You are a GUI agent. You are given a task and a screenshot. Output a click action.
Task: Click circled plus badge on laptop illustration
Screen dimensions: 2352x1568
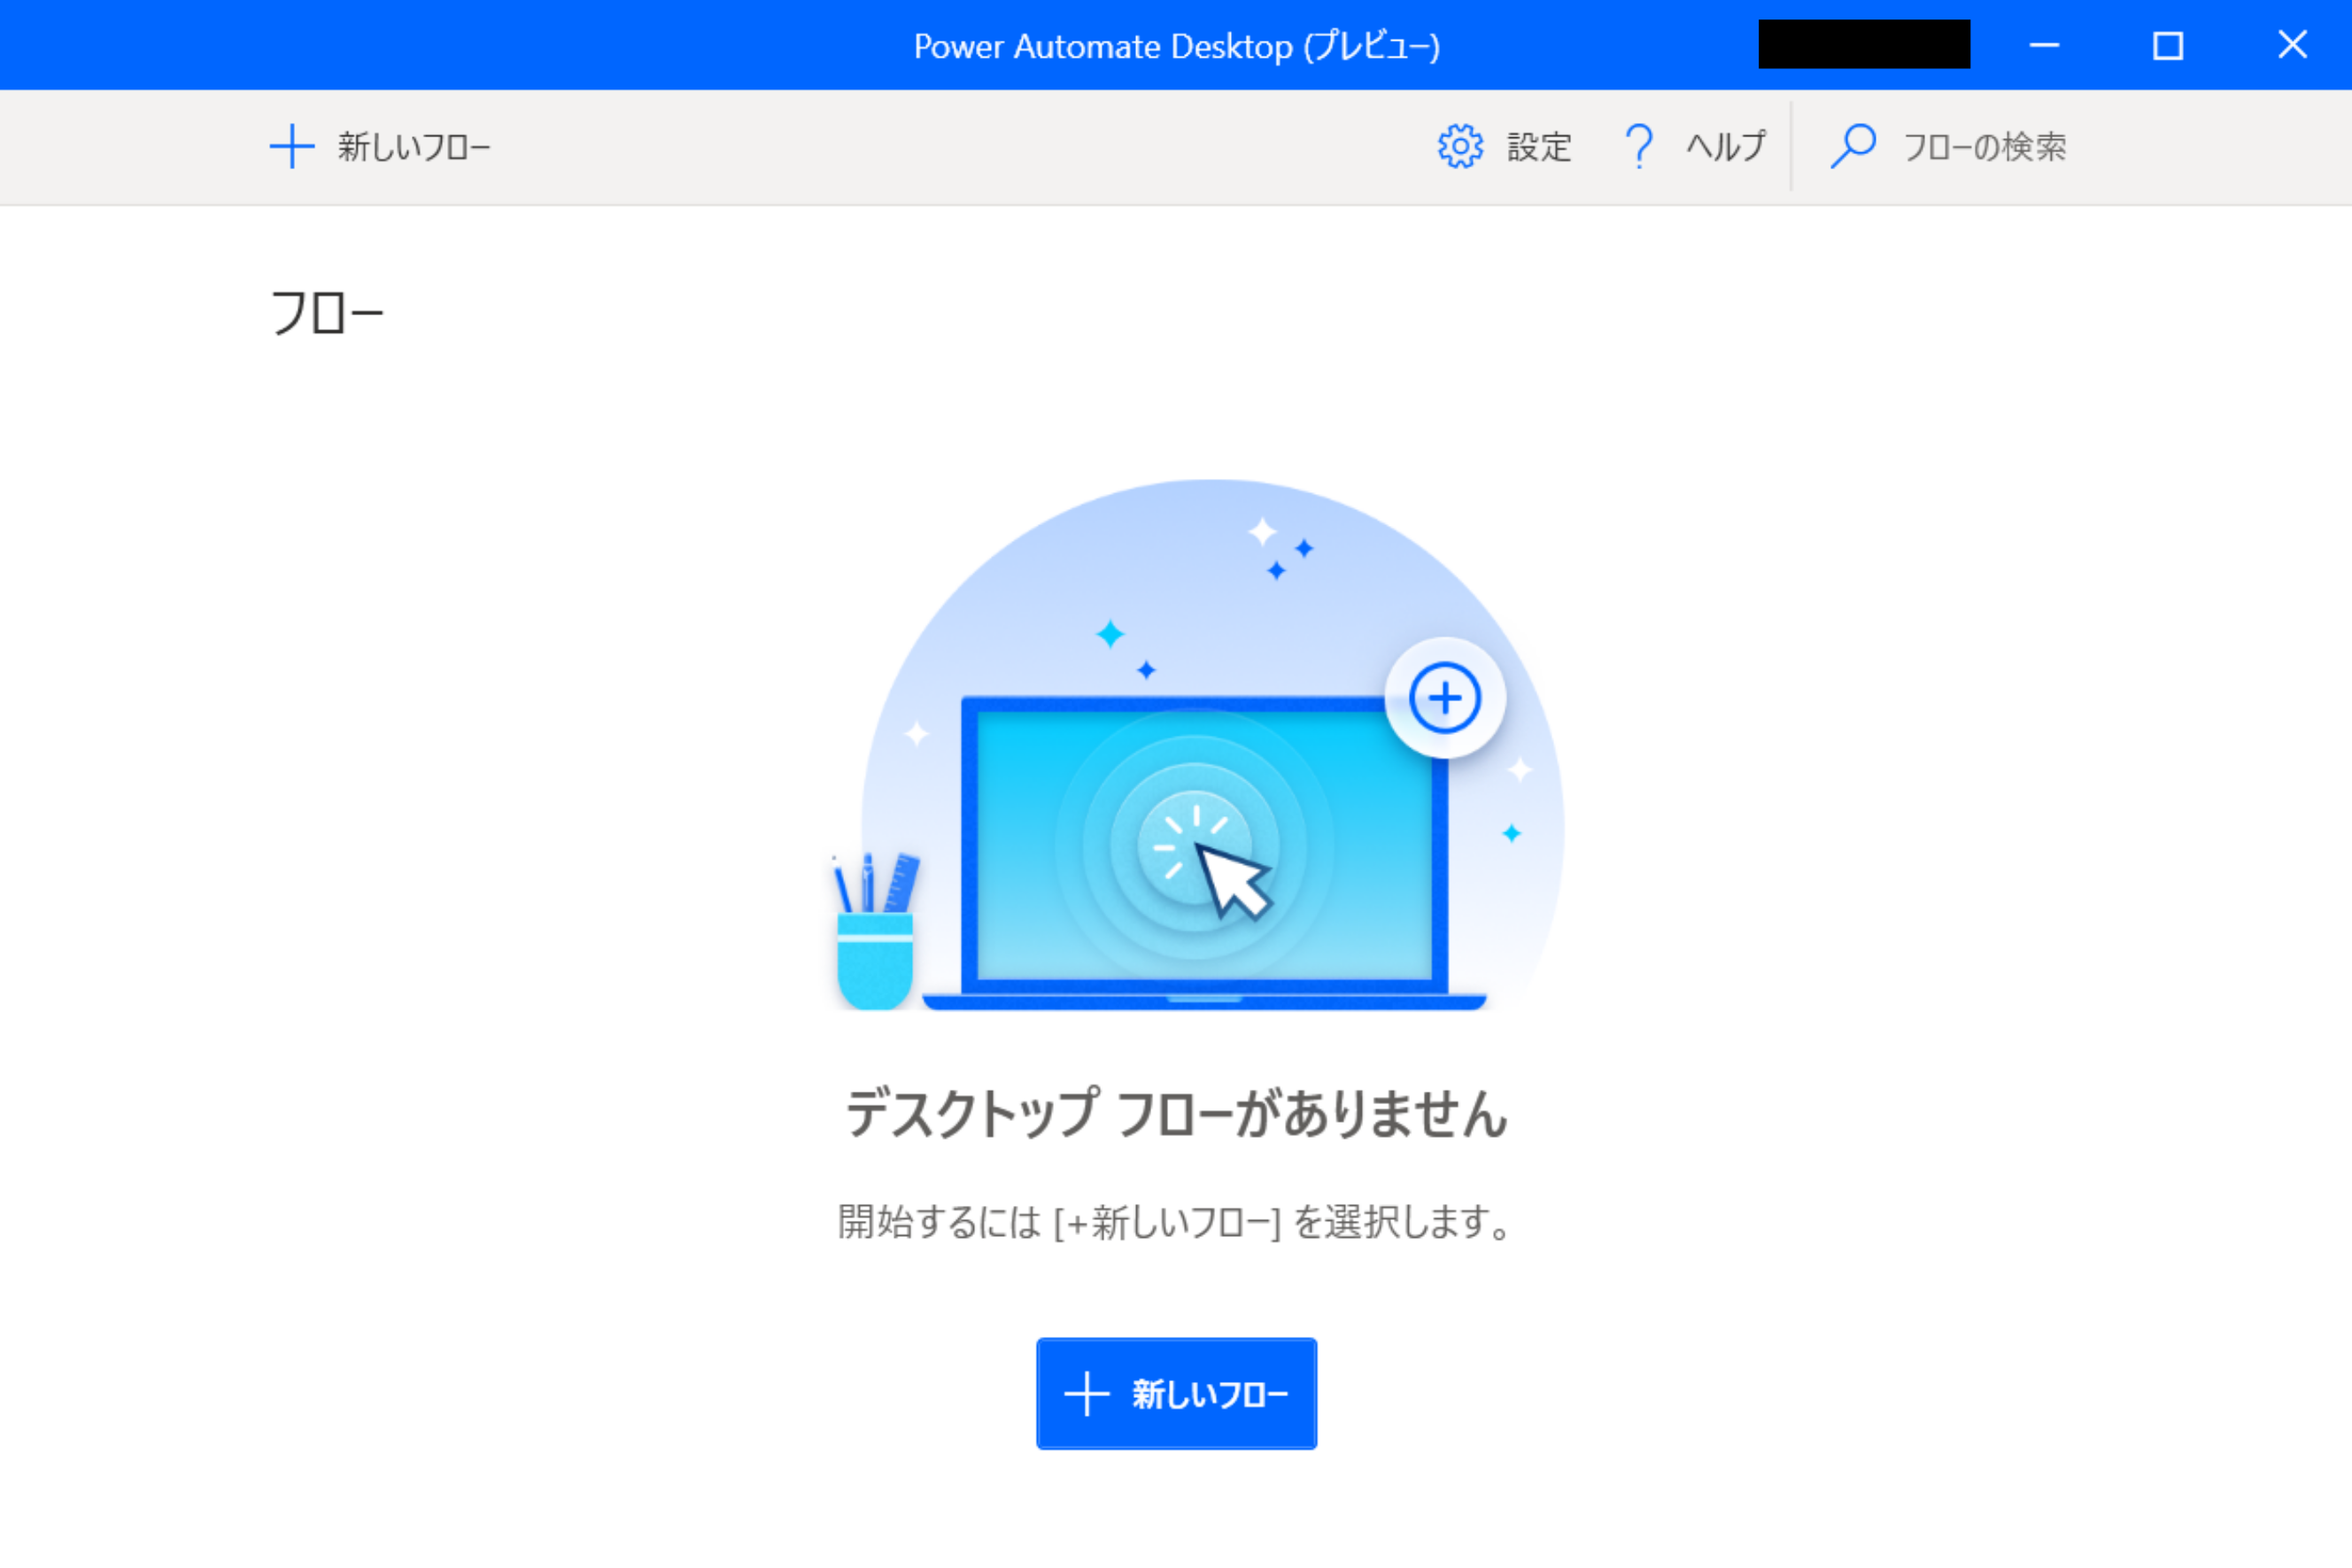(x=1445, y=698)
